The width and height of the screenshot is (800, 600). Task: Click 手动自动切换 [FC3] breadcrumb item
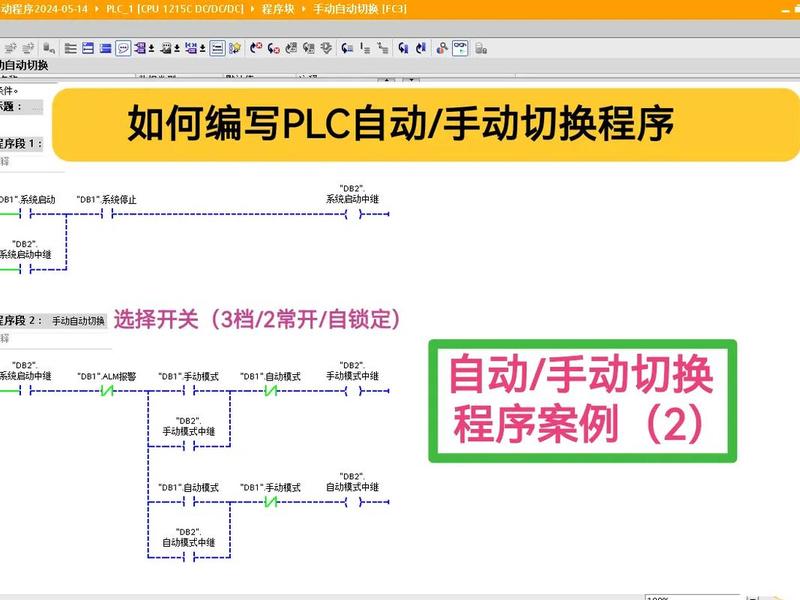pos(360,9)
